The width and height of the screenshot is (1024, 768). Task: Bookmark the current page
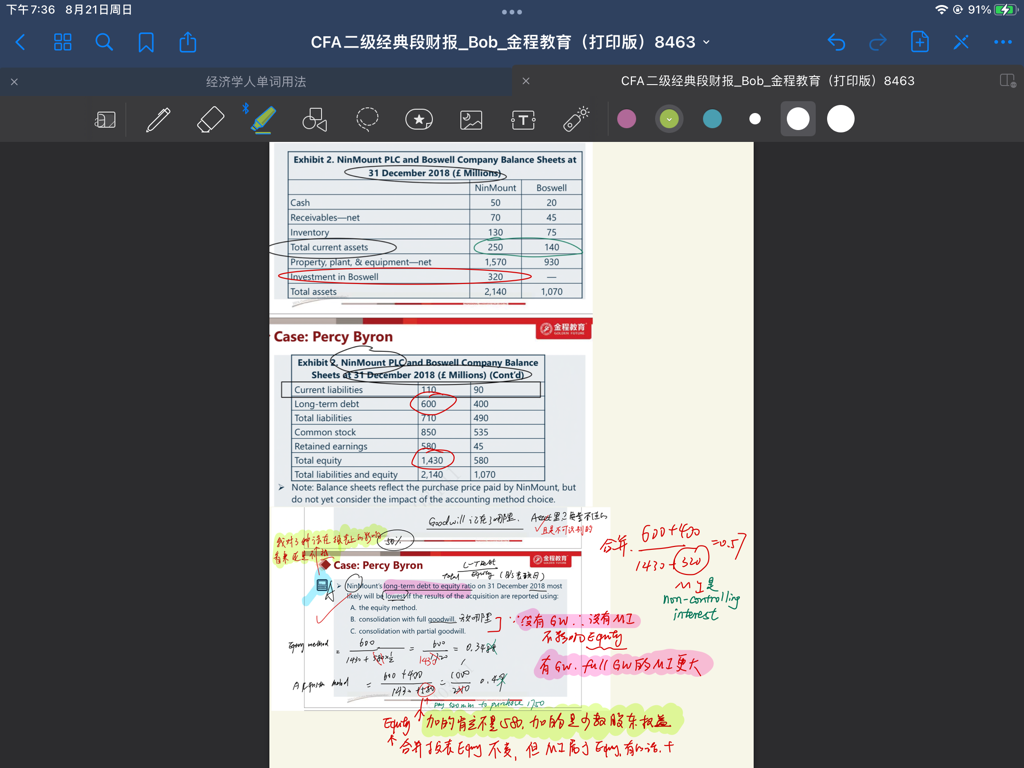[146, 42]
